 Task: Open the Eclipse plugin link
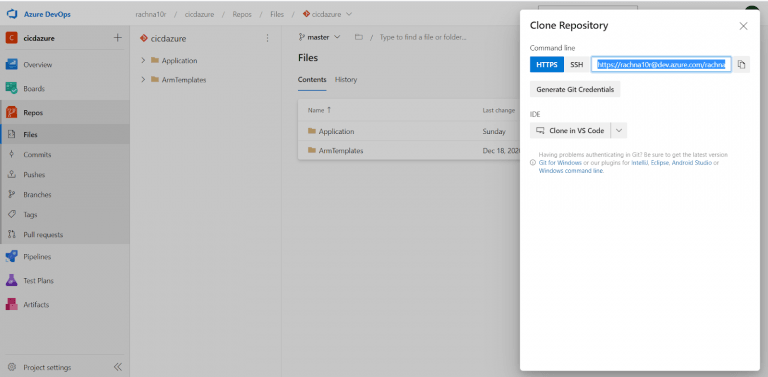[x=660, y=163]
